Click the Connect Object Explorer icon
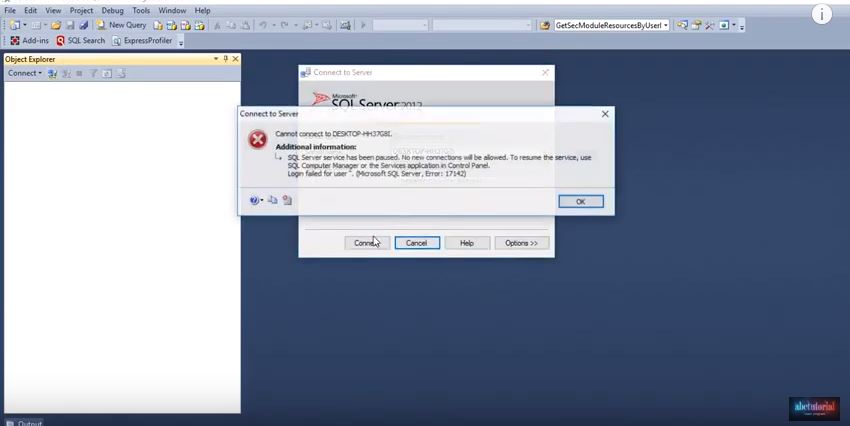The height and width of the screenshot is (426, 850). 52,73
